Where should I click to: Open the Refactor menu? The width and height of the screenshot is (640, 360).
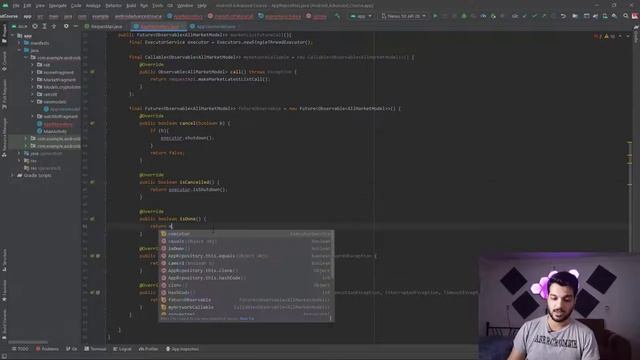click(x=113, y=6)
